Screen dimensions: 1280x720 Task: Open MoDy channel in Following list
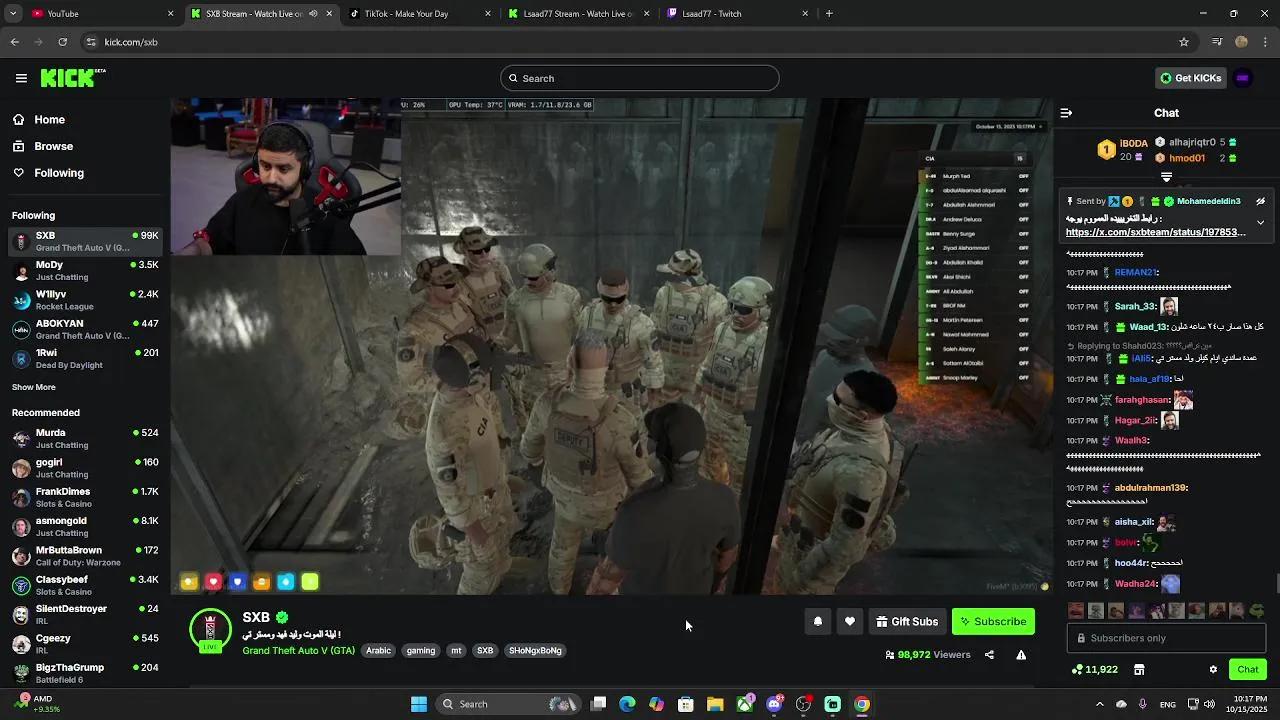coord(85,271)
